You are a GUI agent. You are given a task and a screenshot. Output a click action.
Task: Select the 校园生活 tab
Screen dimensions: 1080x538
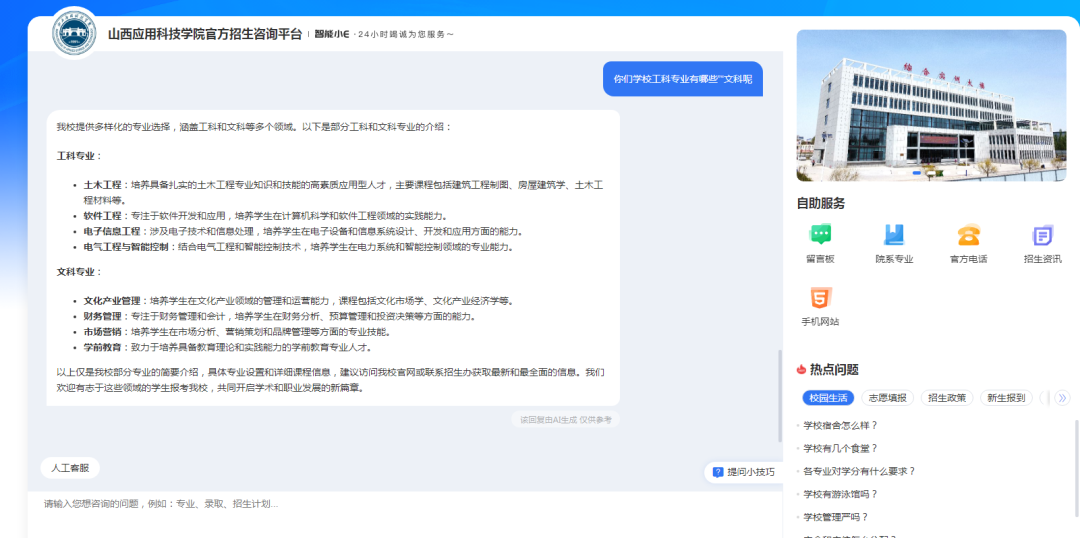point(828,398)
